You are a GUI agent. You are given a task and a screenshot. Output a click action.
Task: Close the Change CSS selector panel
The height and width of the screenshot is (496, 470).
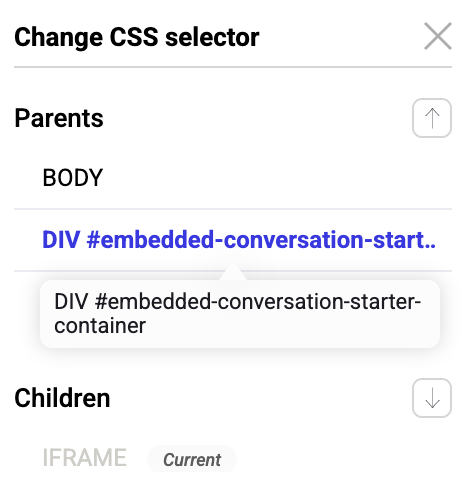point(438,36)
